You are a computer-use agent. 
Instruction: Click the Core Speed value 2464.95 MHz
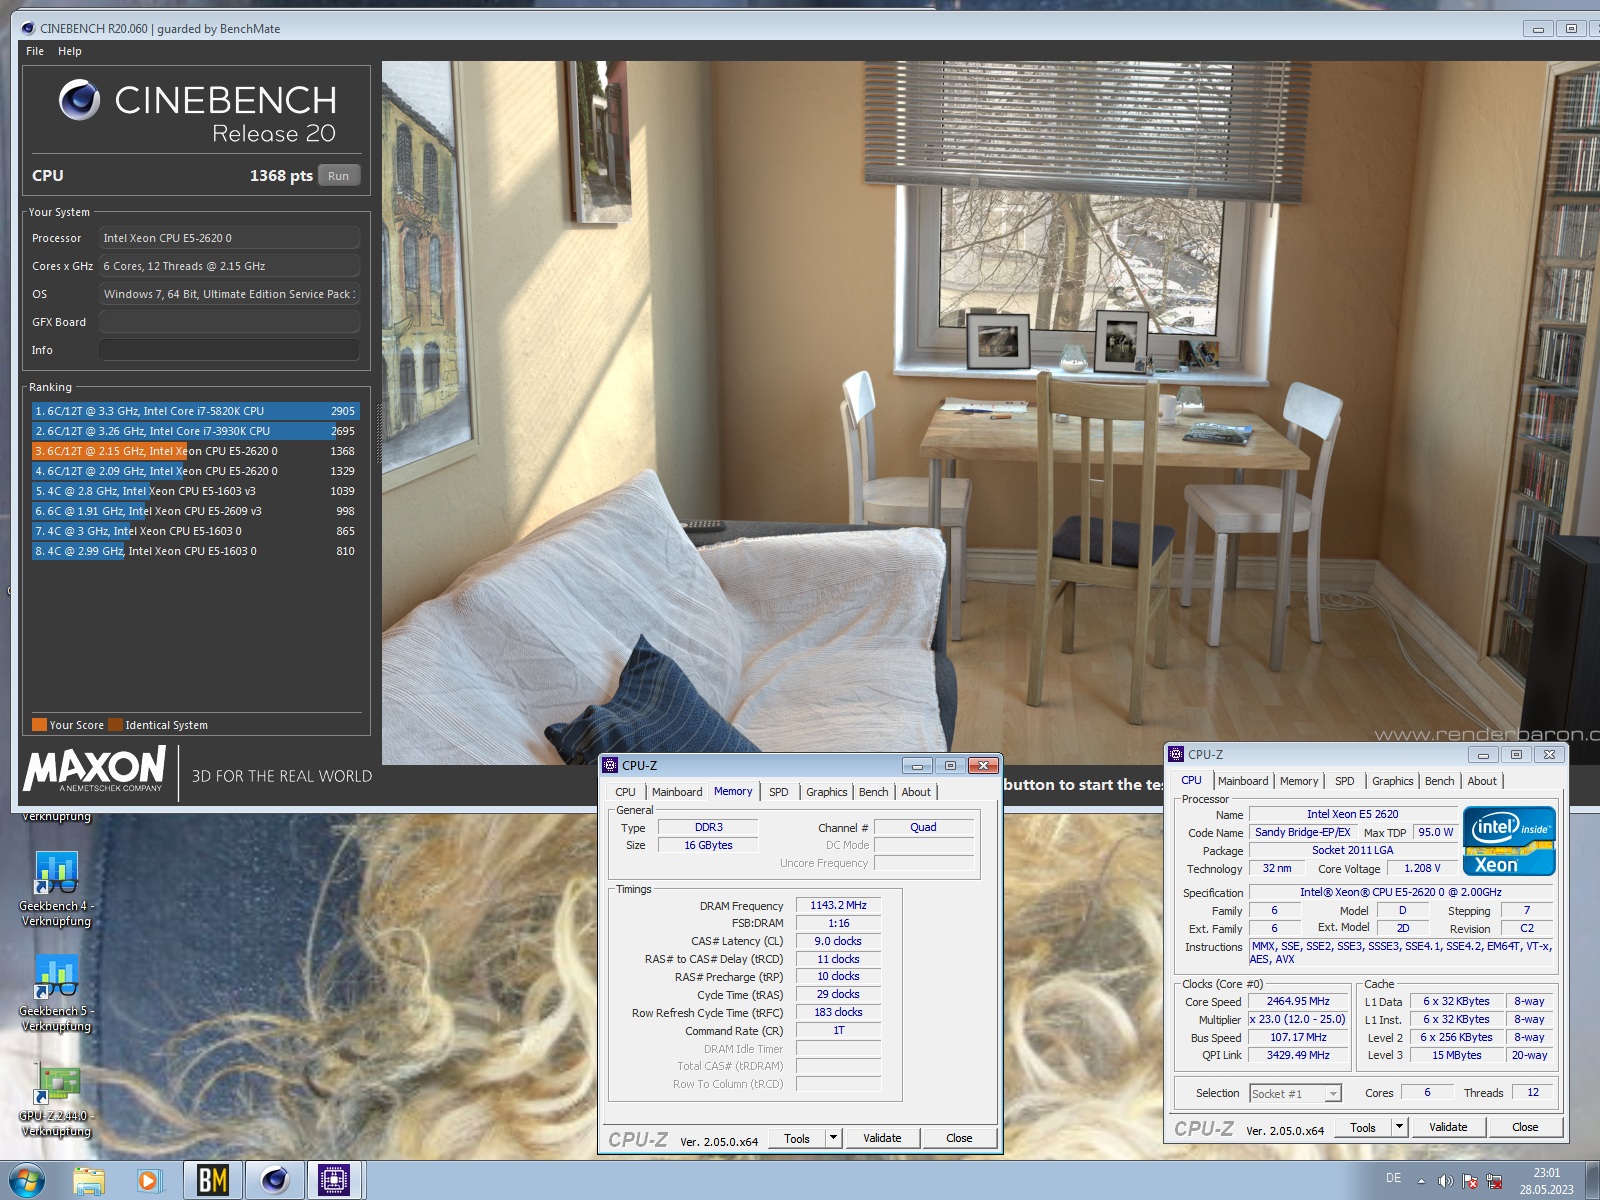tap(1298, 1002)
